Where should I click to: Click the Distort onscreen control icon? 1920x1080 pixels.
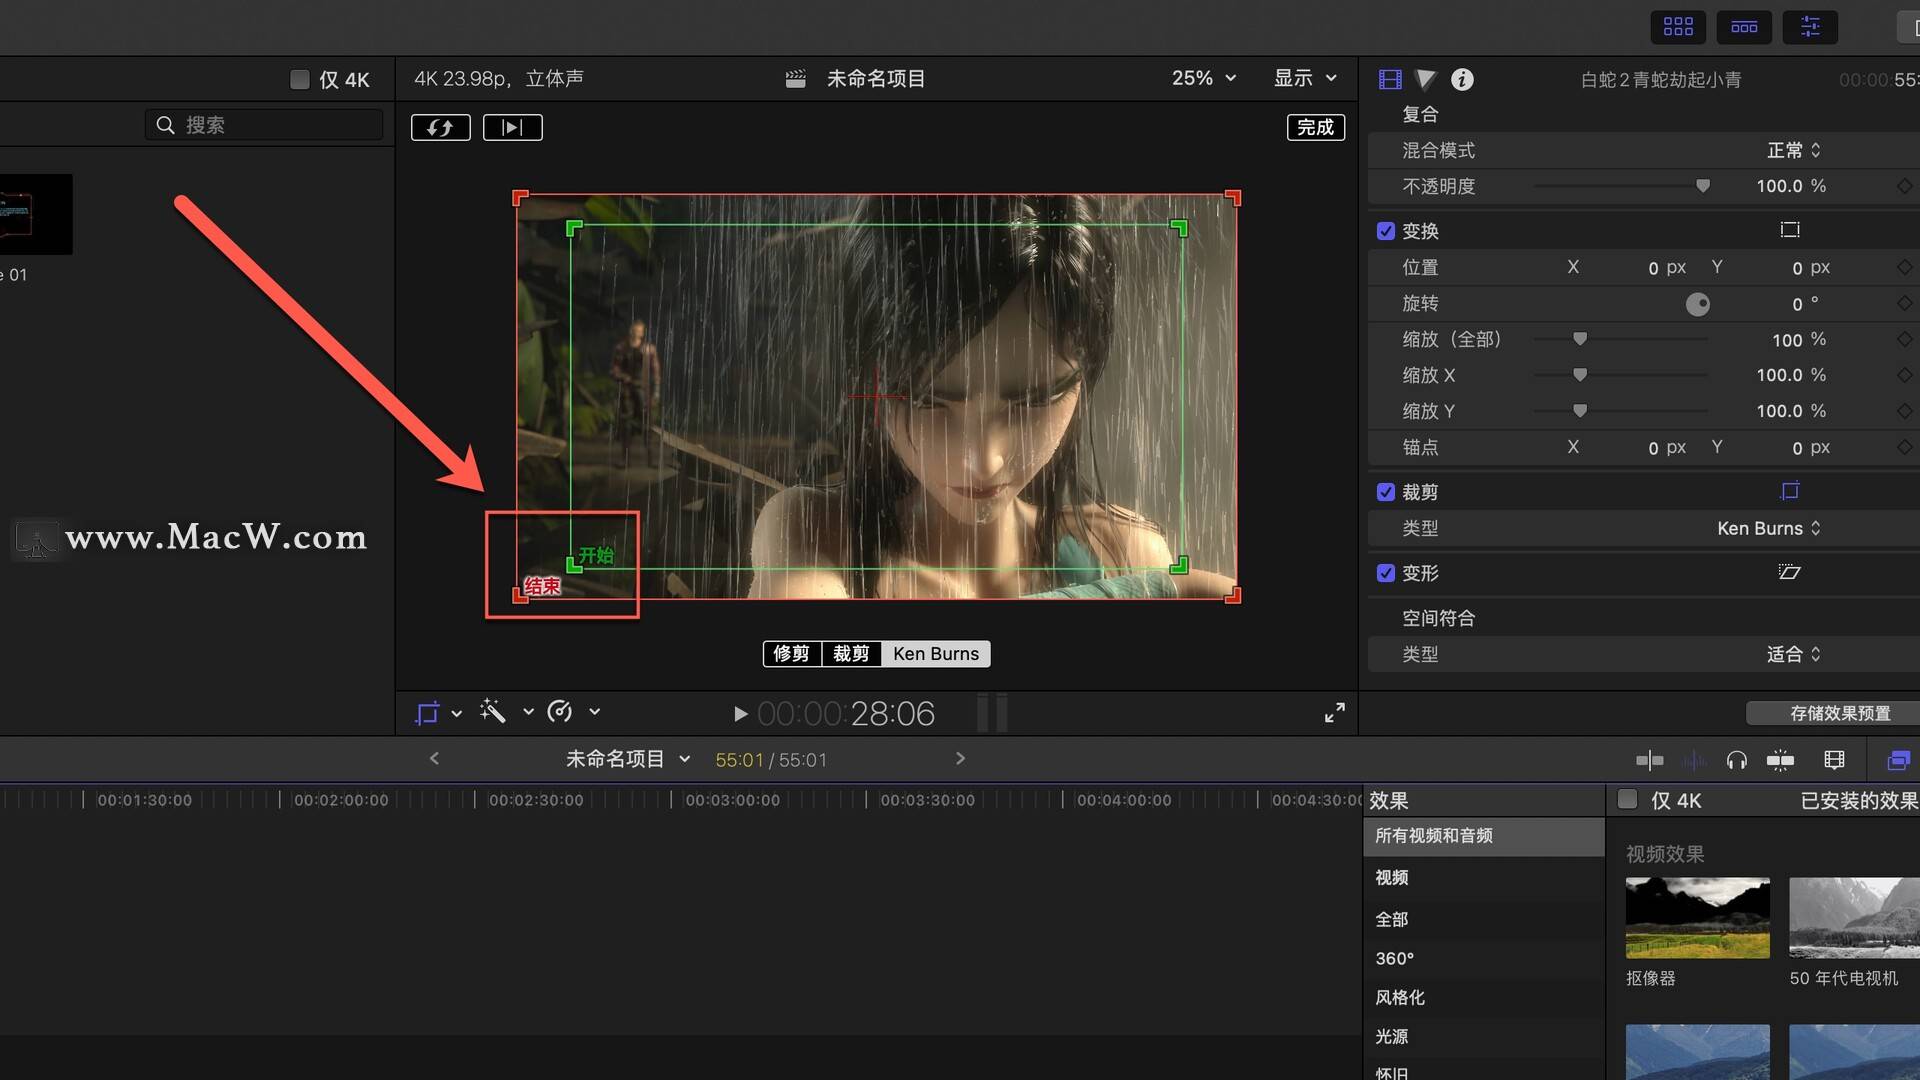coord(1790,572)
